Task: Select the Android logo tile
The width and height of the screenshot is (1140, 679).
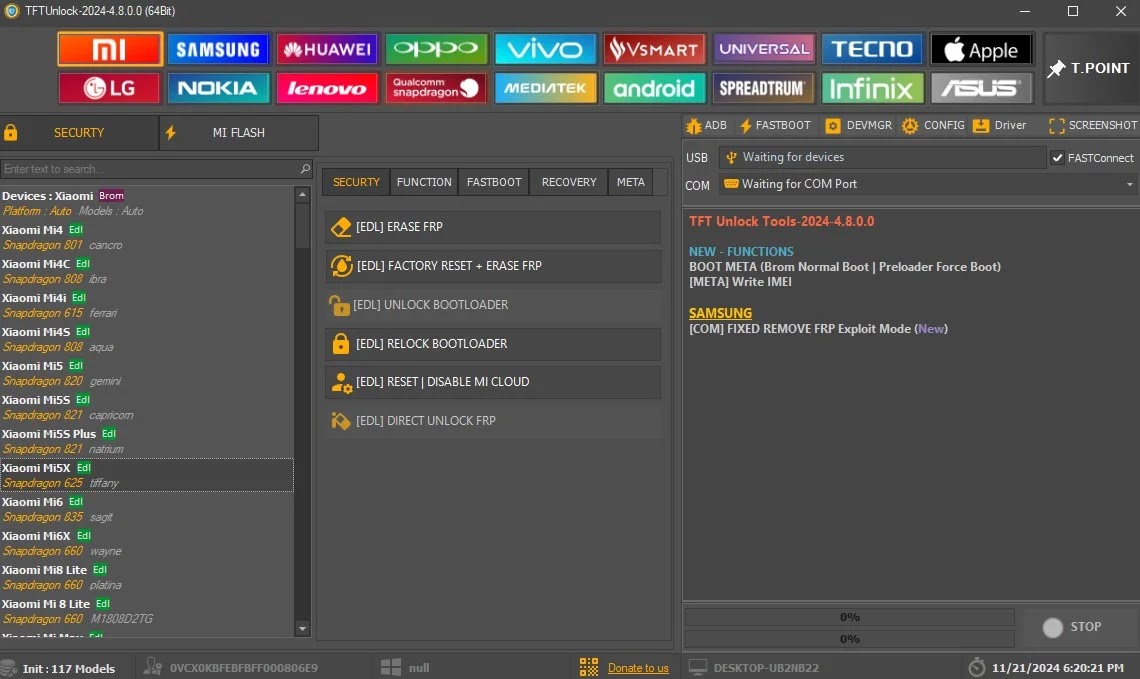Action: 654,88
